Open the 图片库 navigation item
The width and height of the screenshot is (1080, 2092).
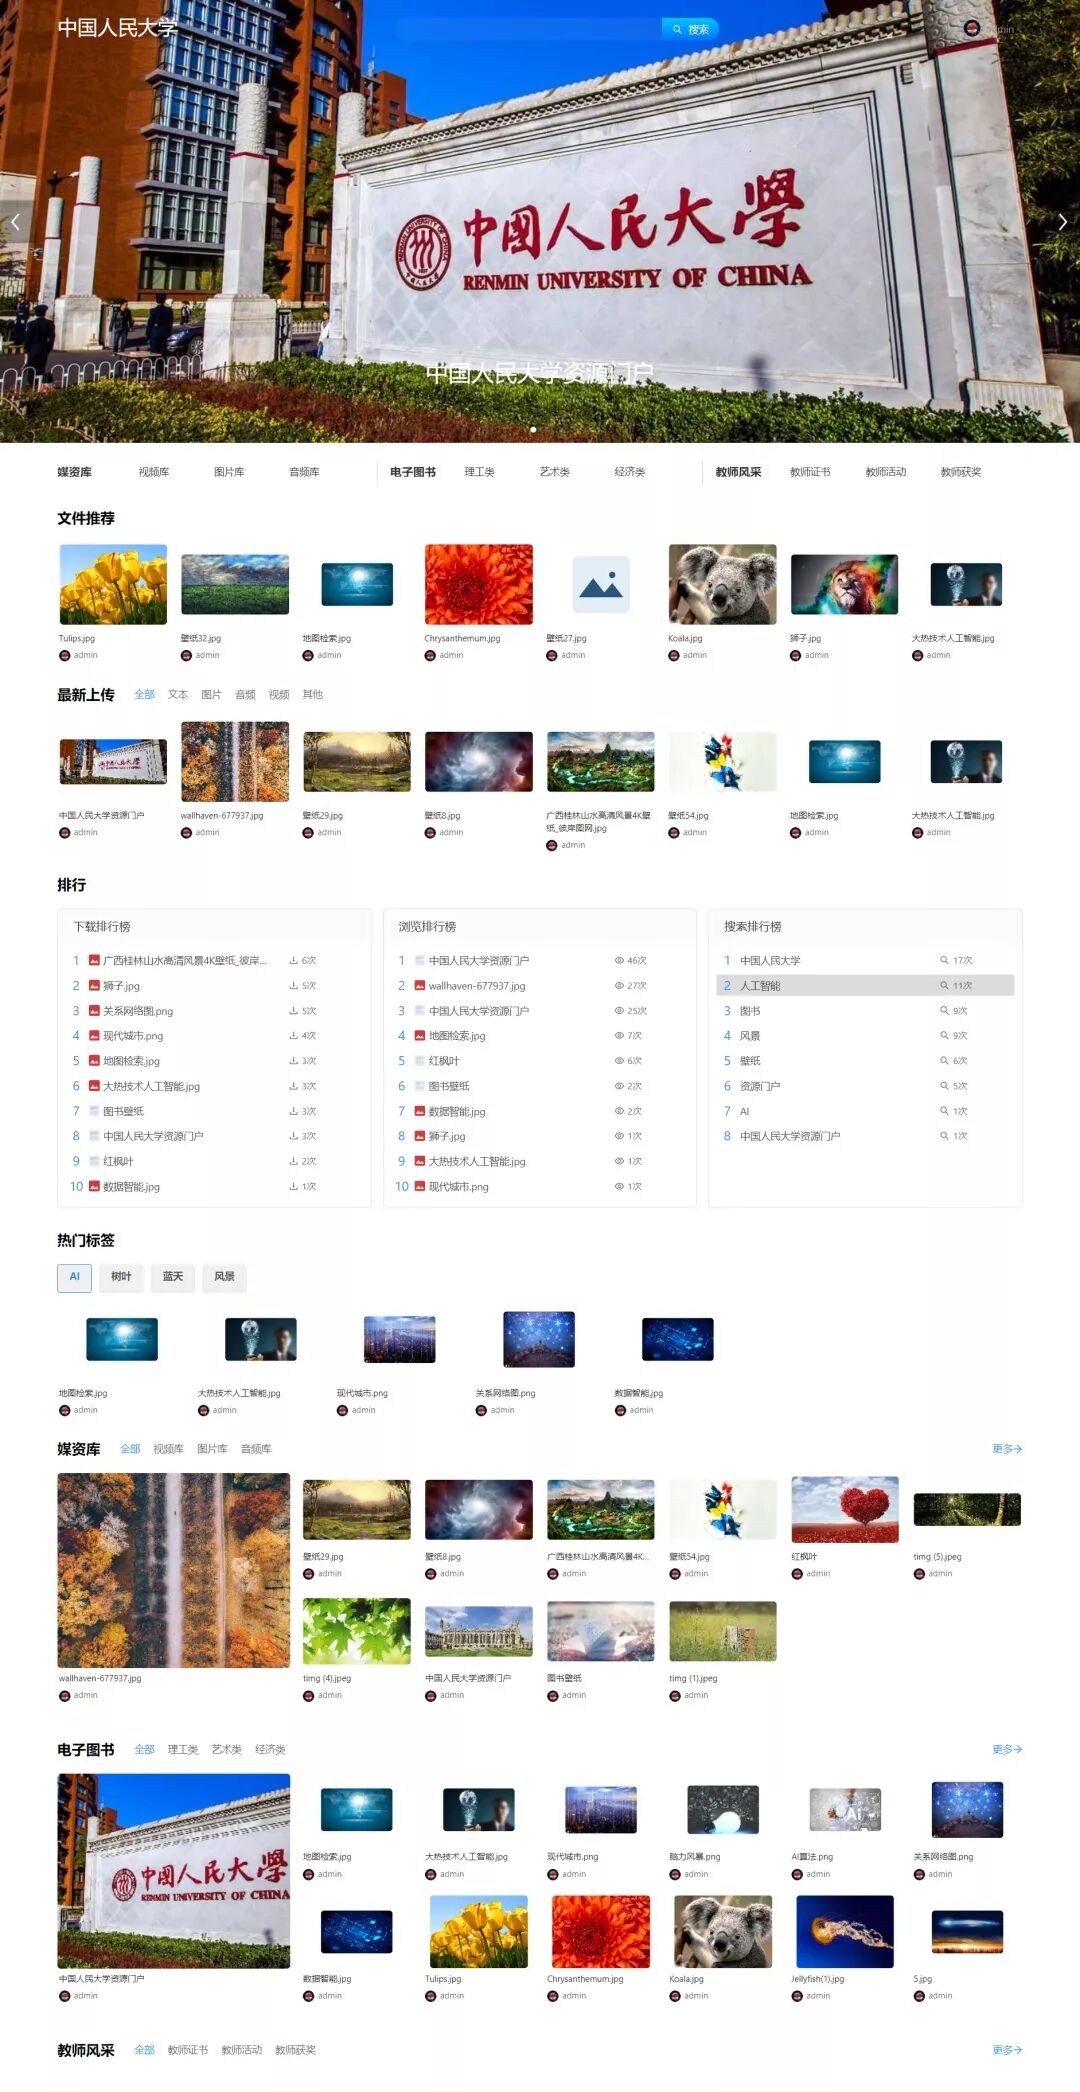(229, 472)
